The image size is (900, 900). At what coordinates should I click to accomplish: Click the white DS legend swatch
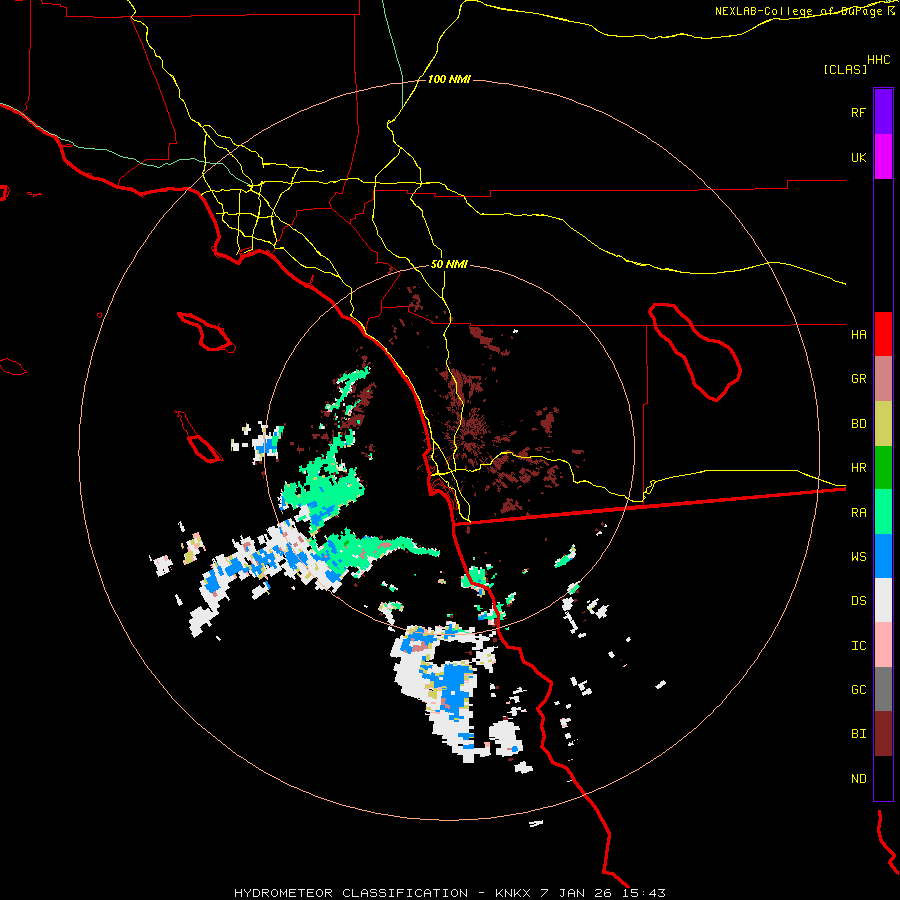pyautogui.click(x=883, y=600)
